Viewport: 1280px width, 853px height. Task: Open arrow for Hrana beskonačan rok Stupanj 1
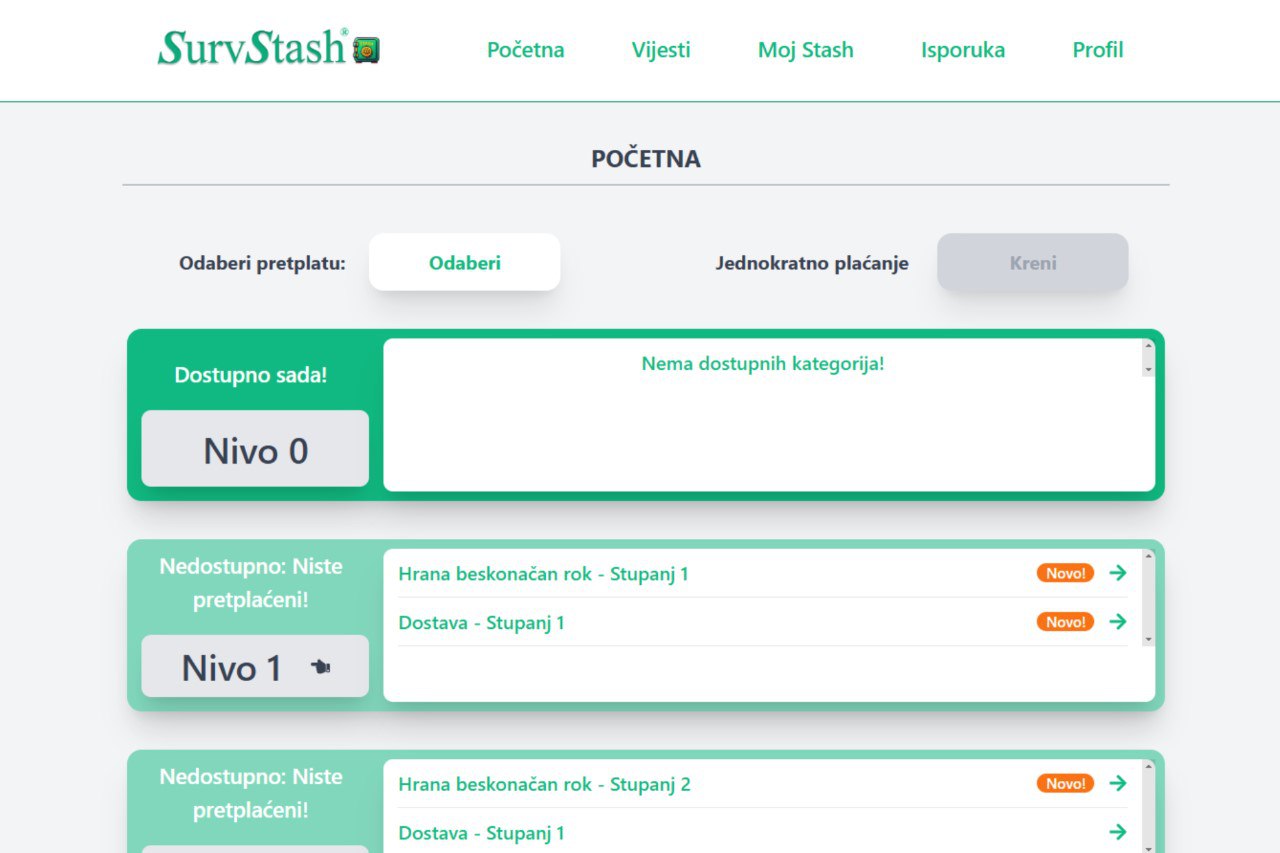[1118, 573]
